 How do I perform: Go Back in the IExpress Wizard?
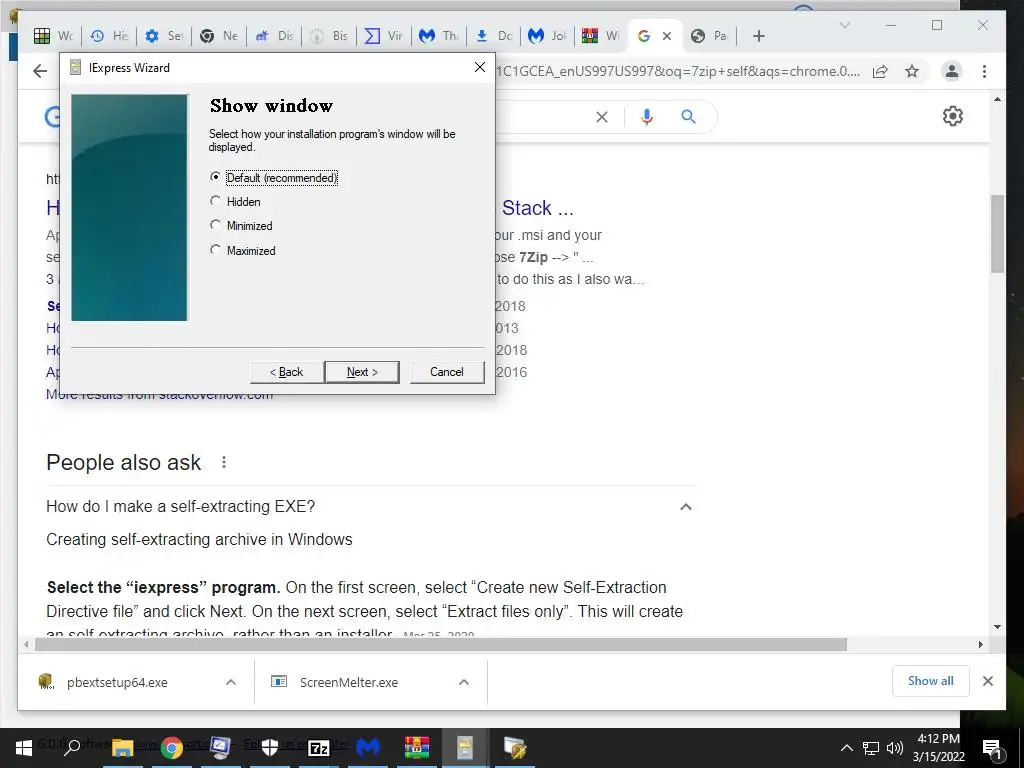286,372
